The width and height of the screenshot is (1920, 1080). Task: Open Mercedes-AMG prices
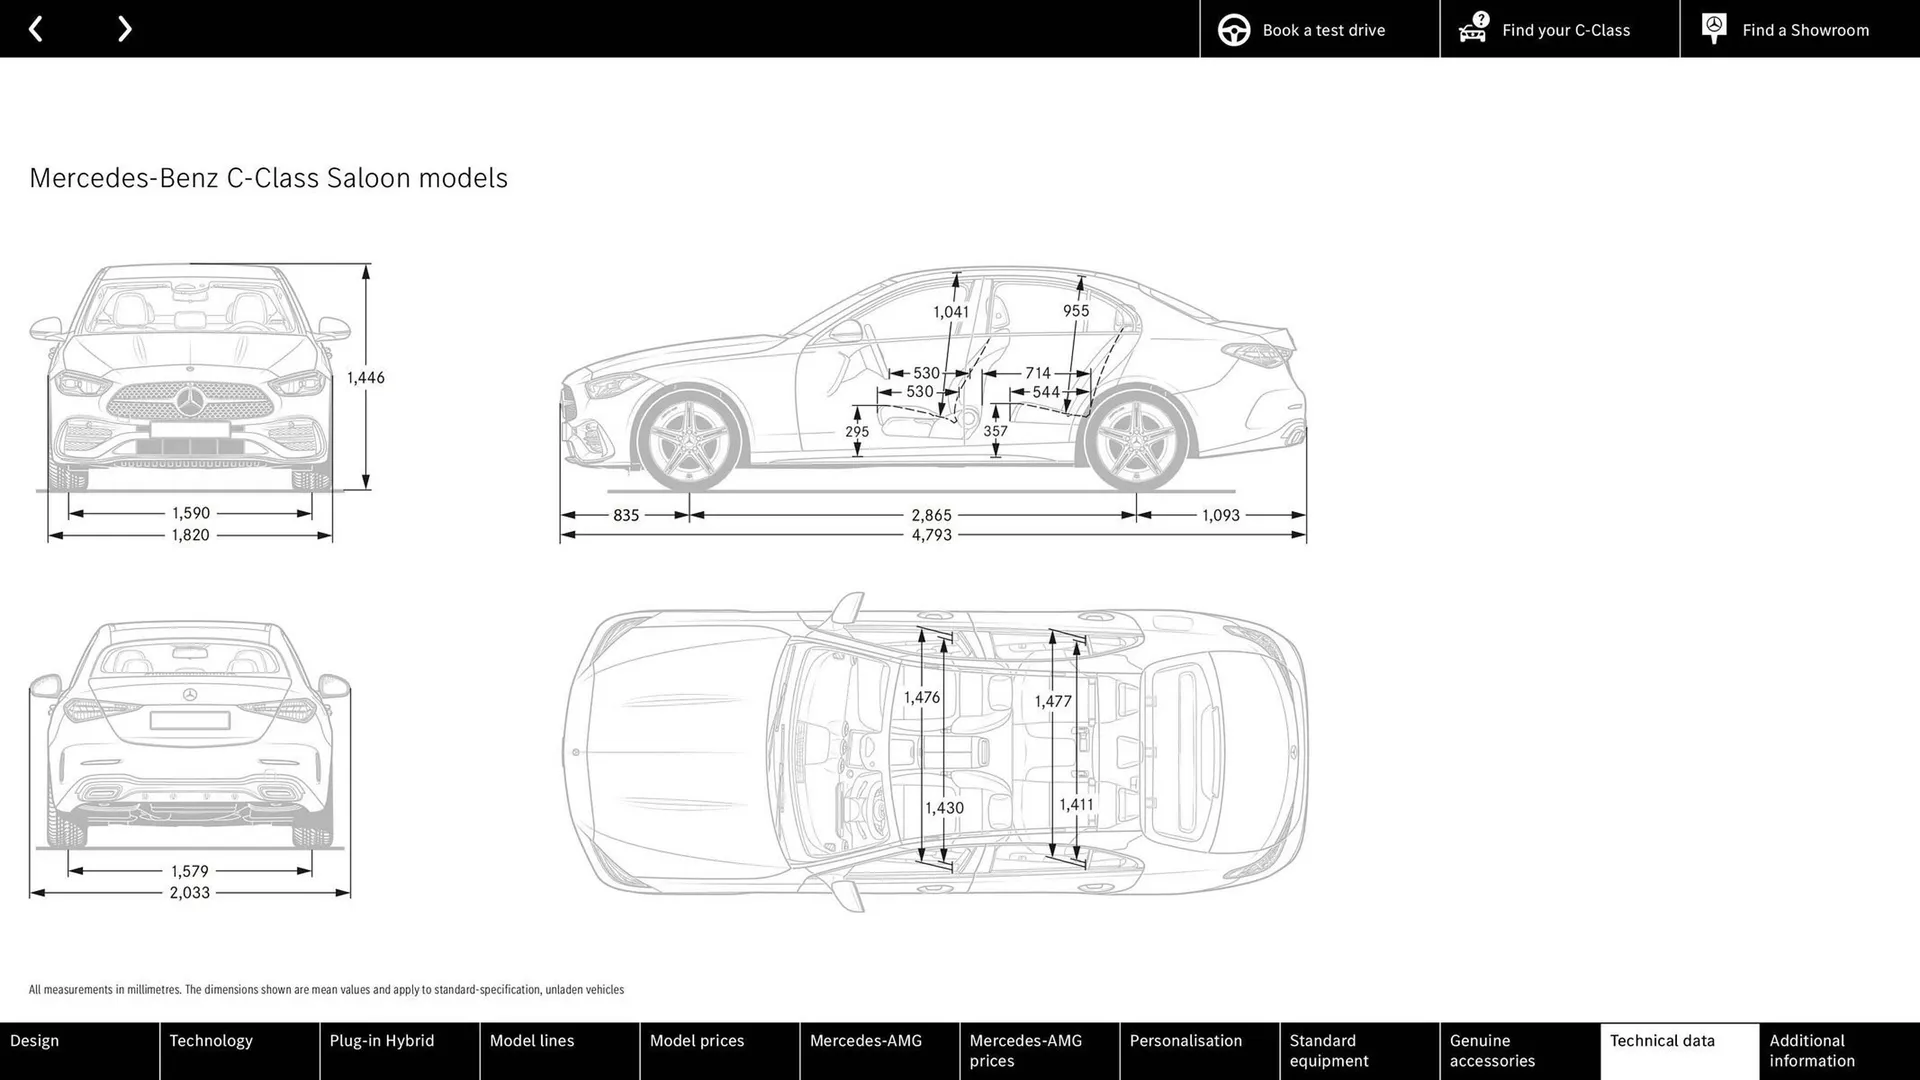coord(1039,1051)
